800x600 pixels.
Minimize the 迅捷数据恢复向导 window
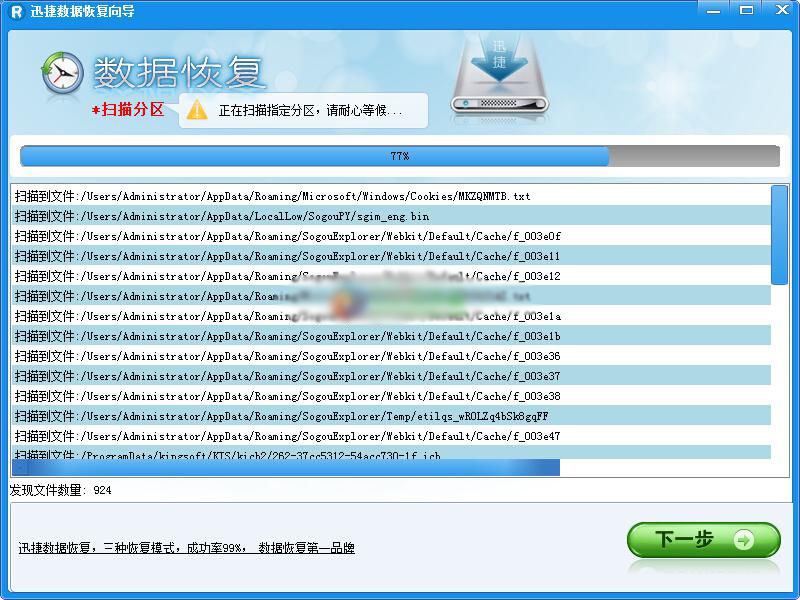(x=713, y=10)
